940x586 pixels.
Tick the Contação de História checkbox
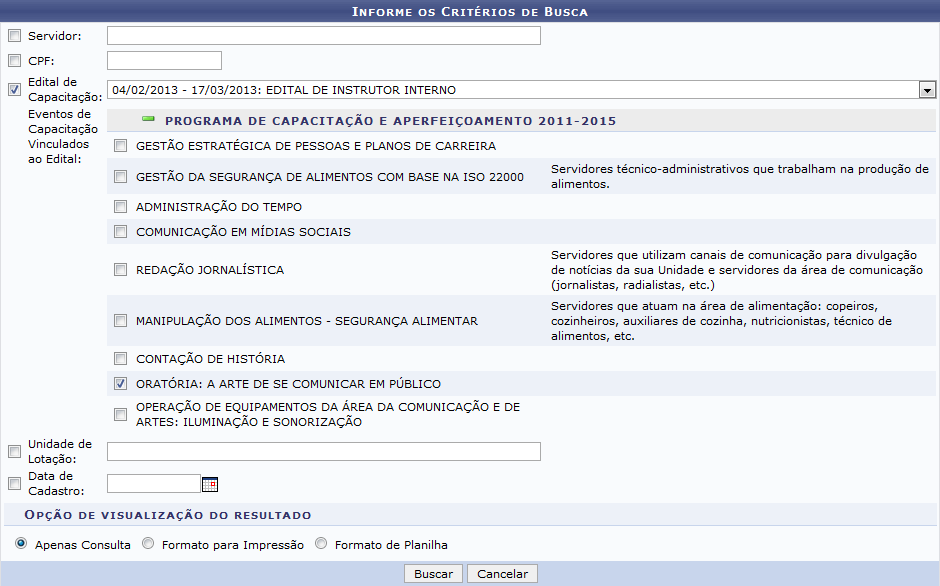point(120,359)
